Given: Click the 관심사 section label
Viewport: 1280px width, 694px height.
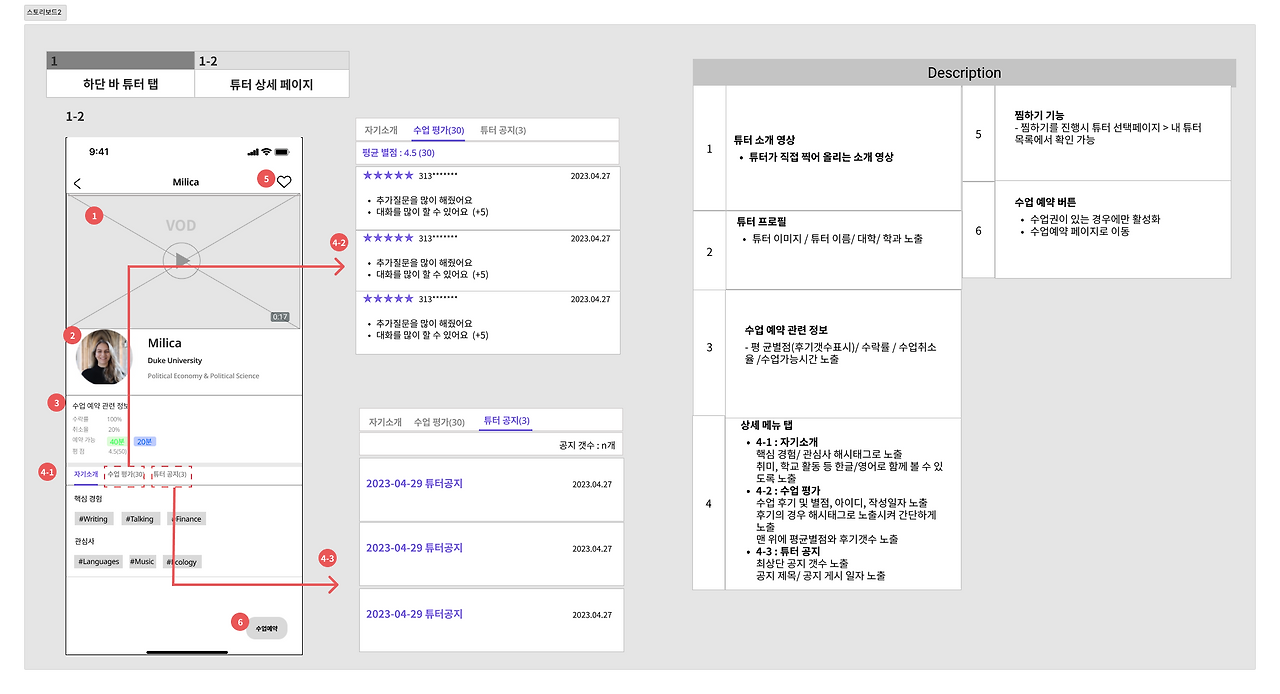Looking at the screenshot, I should coord(84,541).
